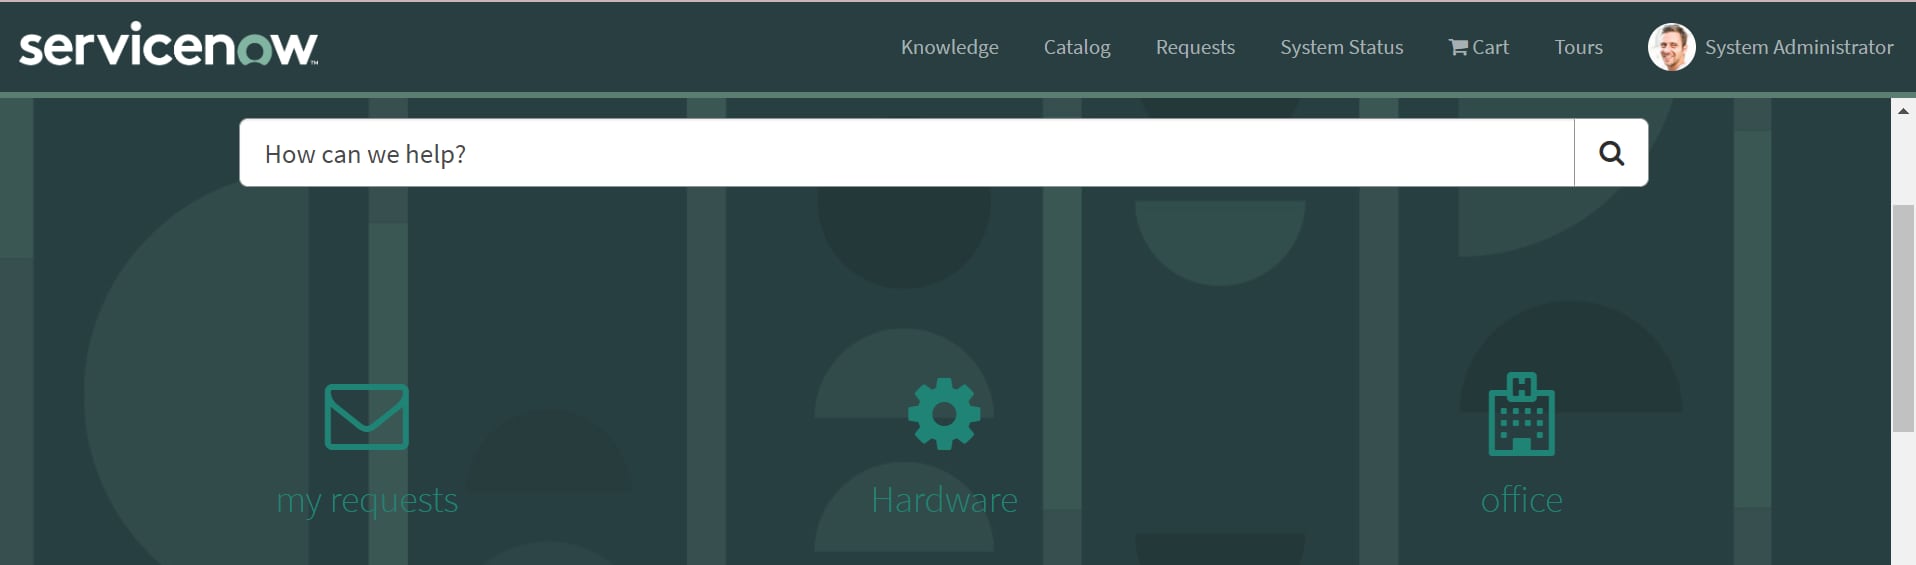This screenshot has height=565, width=1916.
Task: Click the scrollbar up arrow
Action: pos(1903,111)
